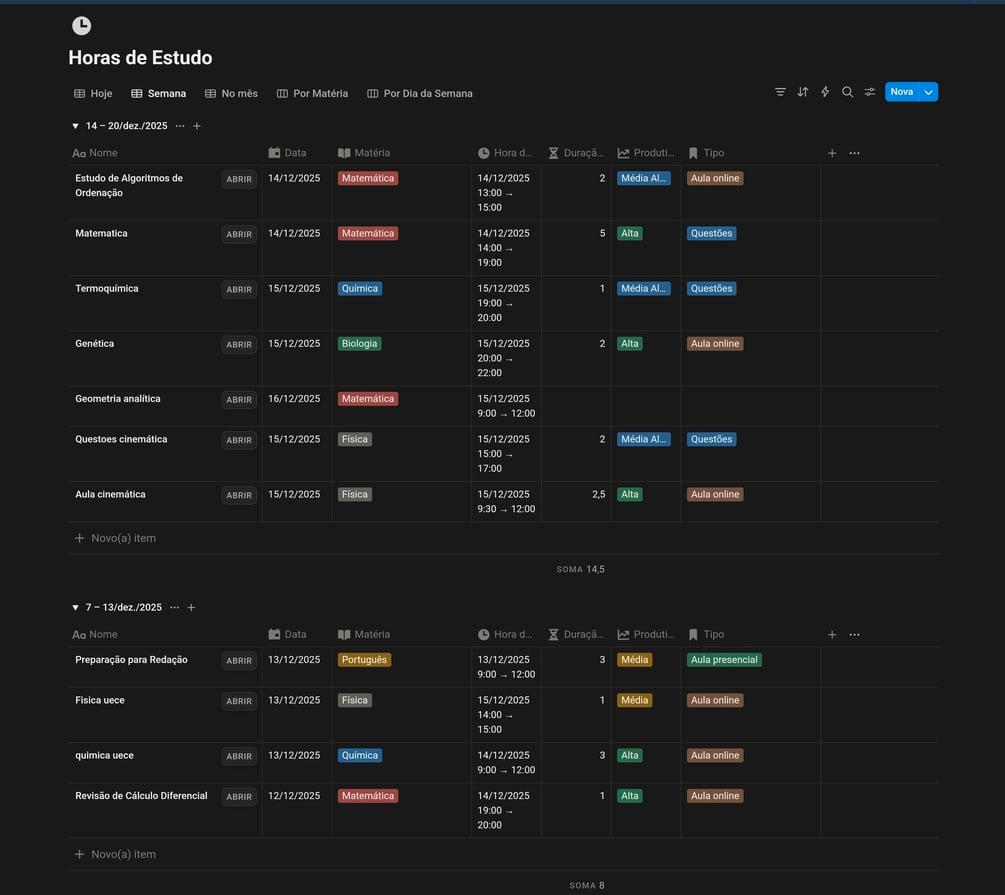The width and height of the screenshot is (1005, 895).
Task: Switch to the Por Dia da Semana tab
Action: [x=420, y=94]
